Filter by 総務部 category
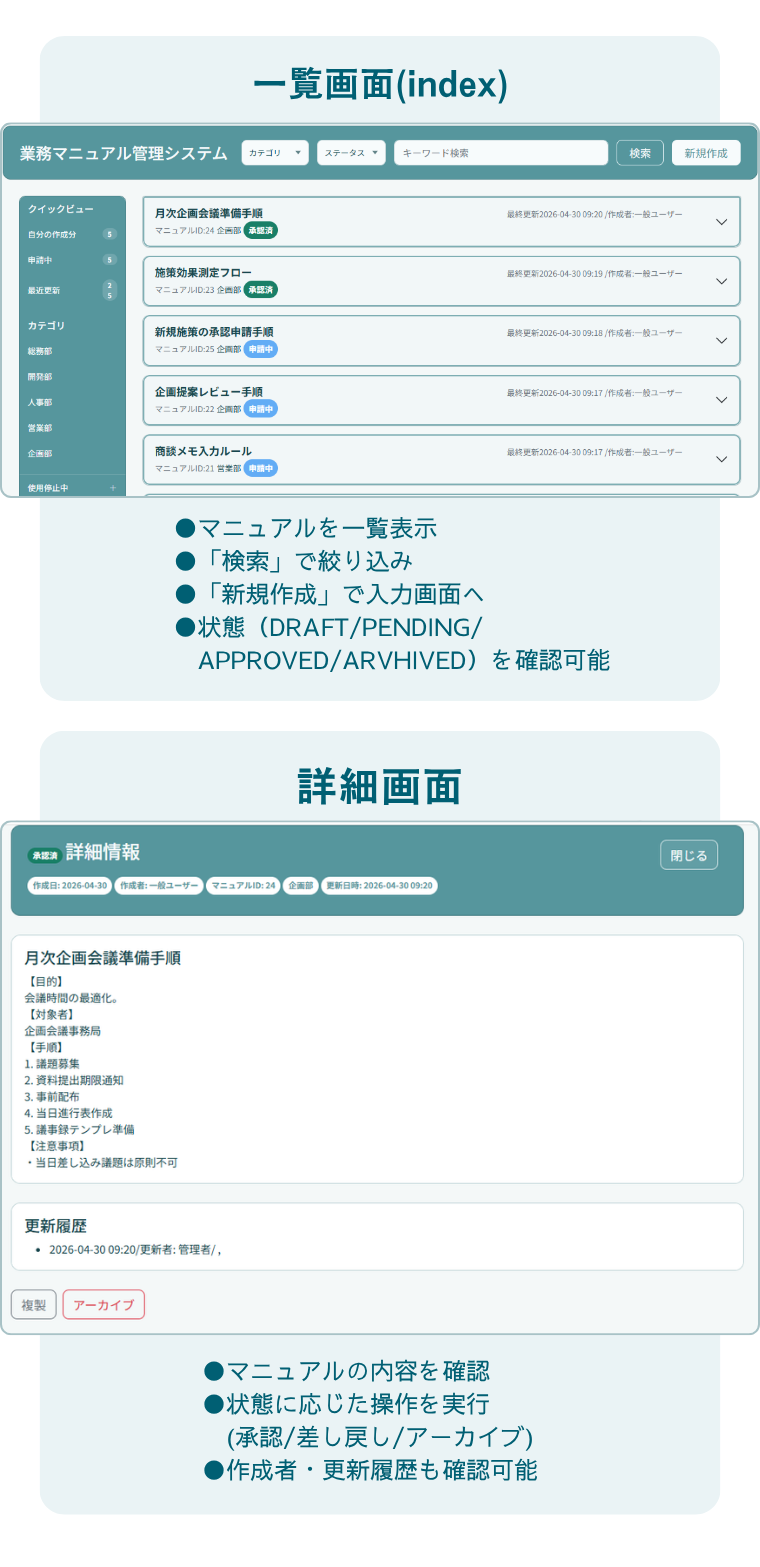This screenshot has width=760, height=1567. point(40,351)
